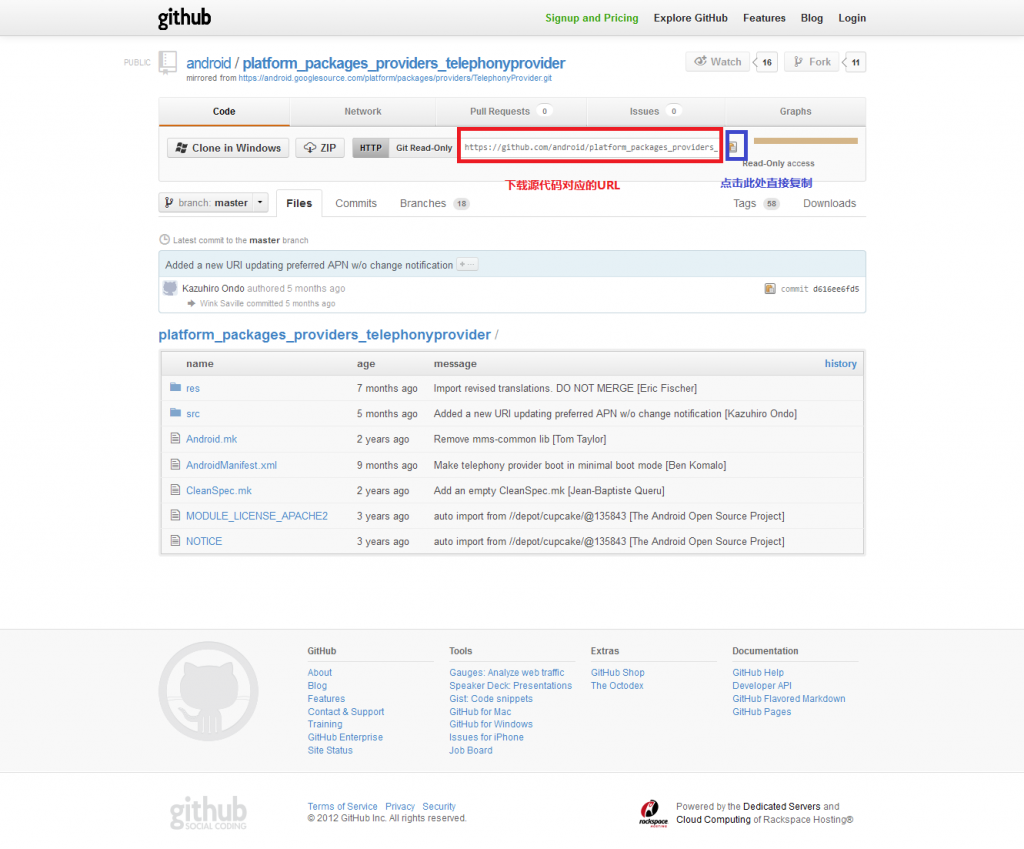The width and height of the screenshot is (1024, 849).
Task: Click the file icon for NOTICE
Action: (175, 541)
